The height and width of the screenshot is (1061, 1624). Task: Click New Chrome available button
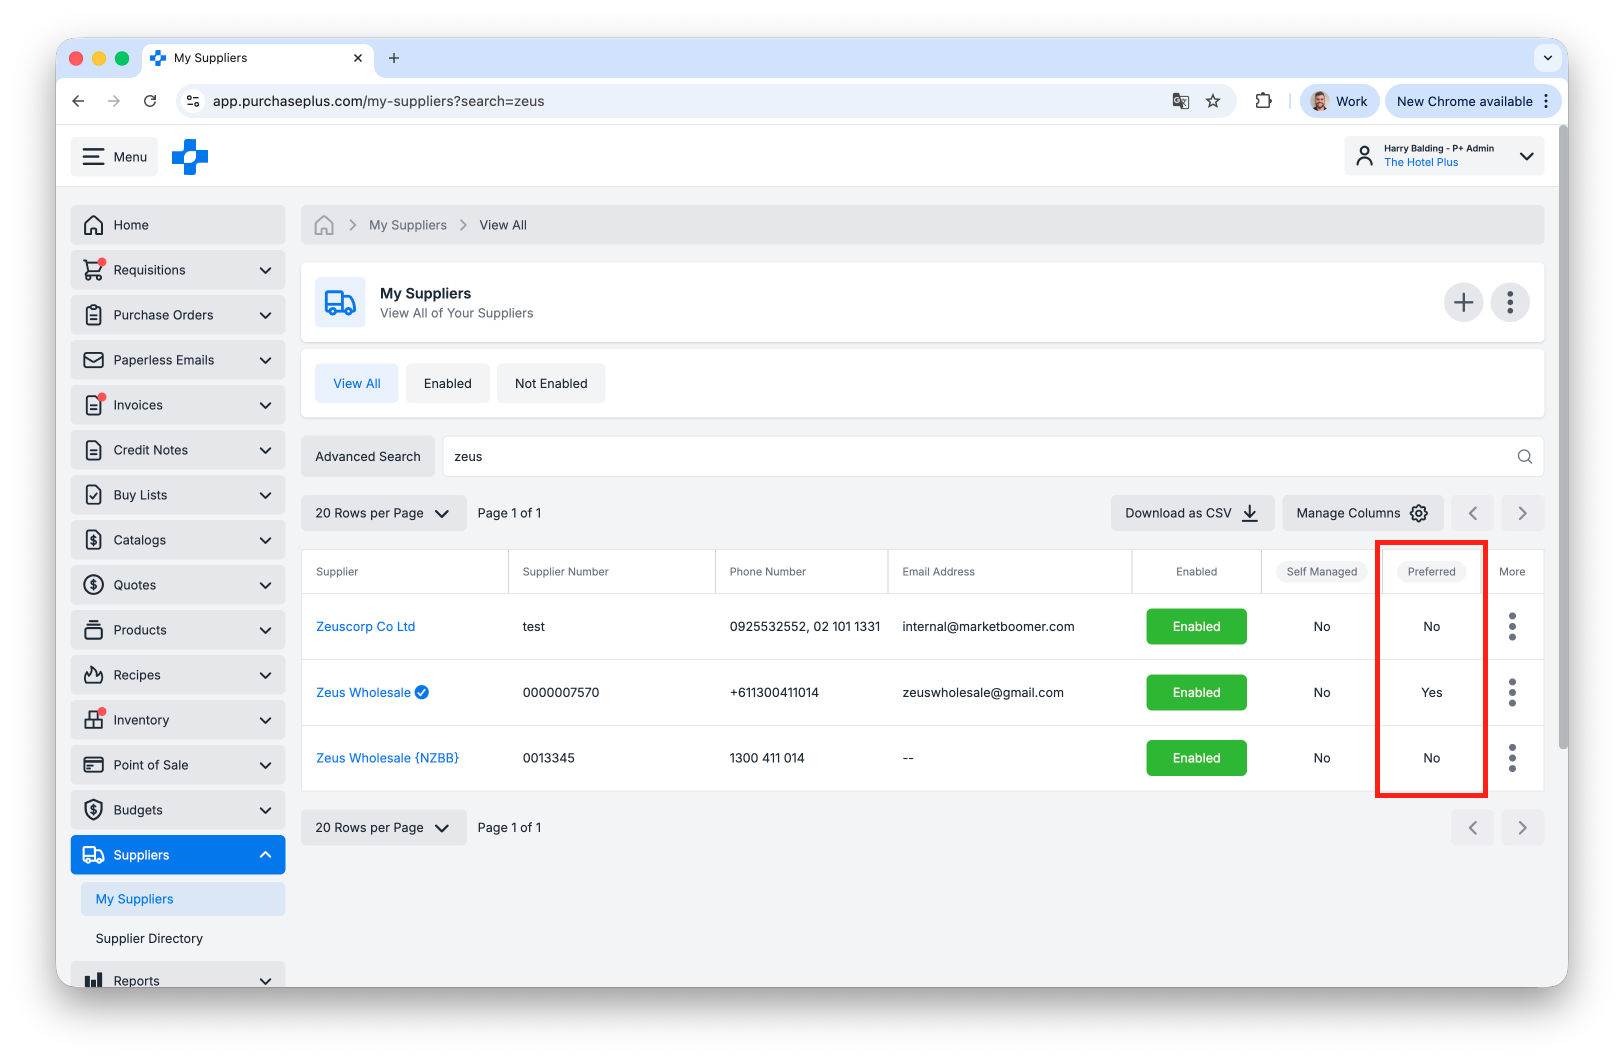(1473, 101)
